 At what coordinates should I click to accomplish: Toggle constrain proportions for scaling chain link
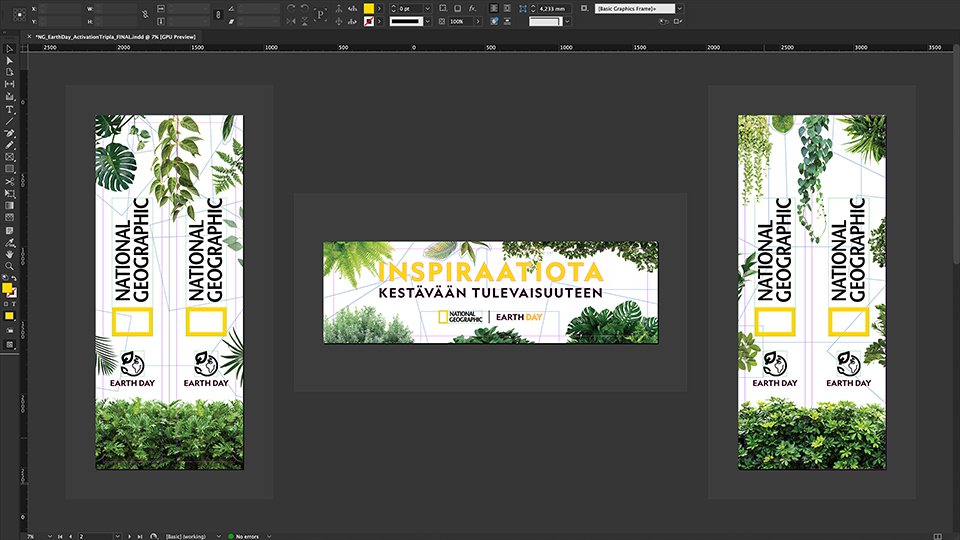pos(219,15)
